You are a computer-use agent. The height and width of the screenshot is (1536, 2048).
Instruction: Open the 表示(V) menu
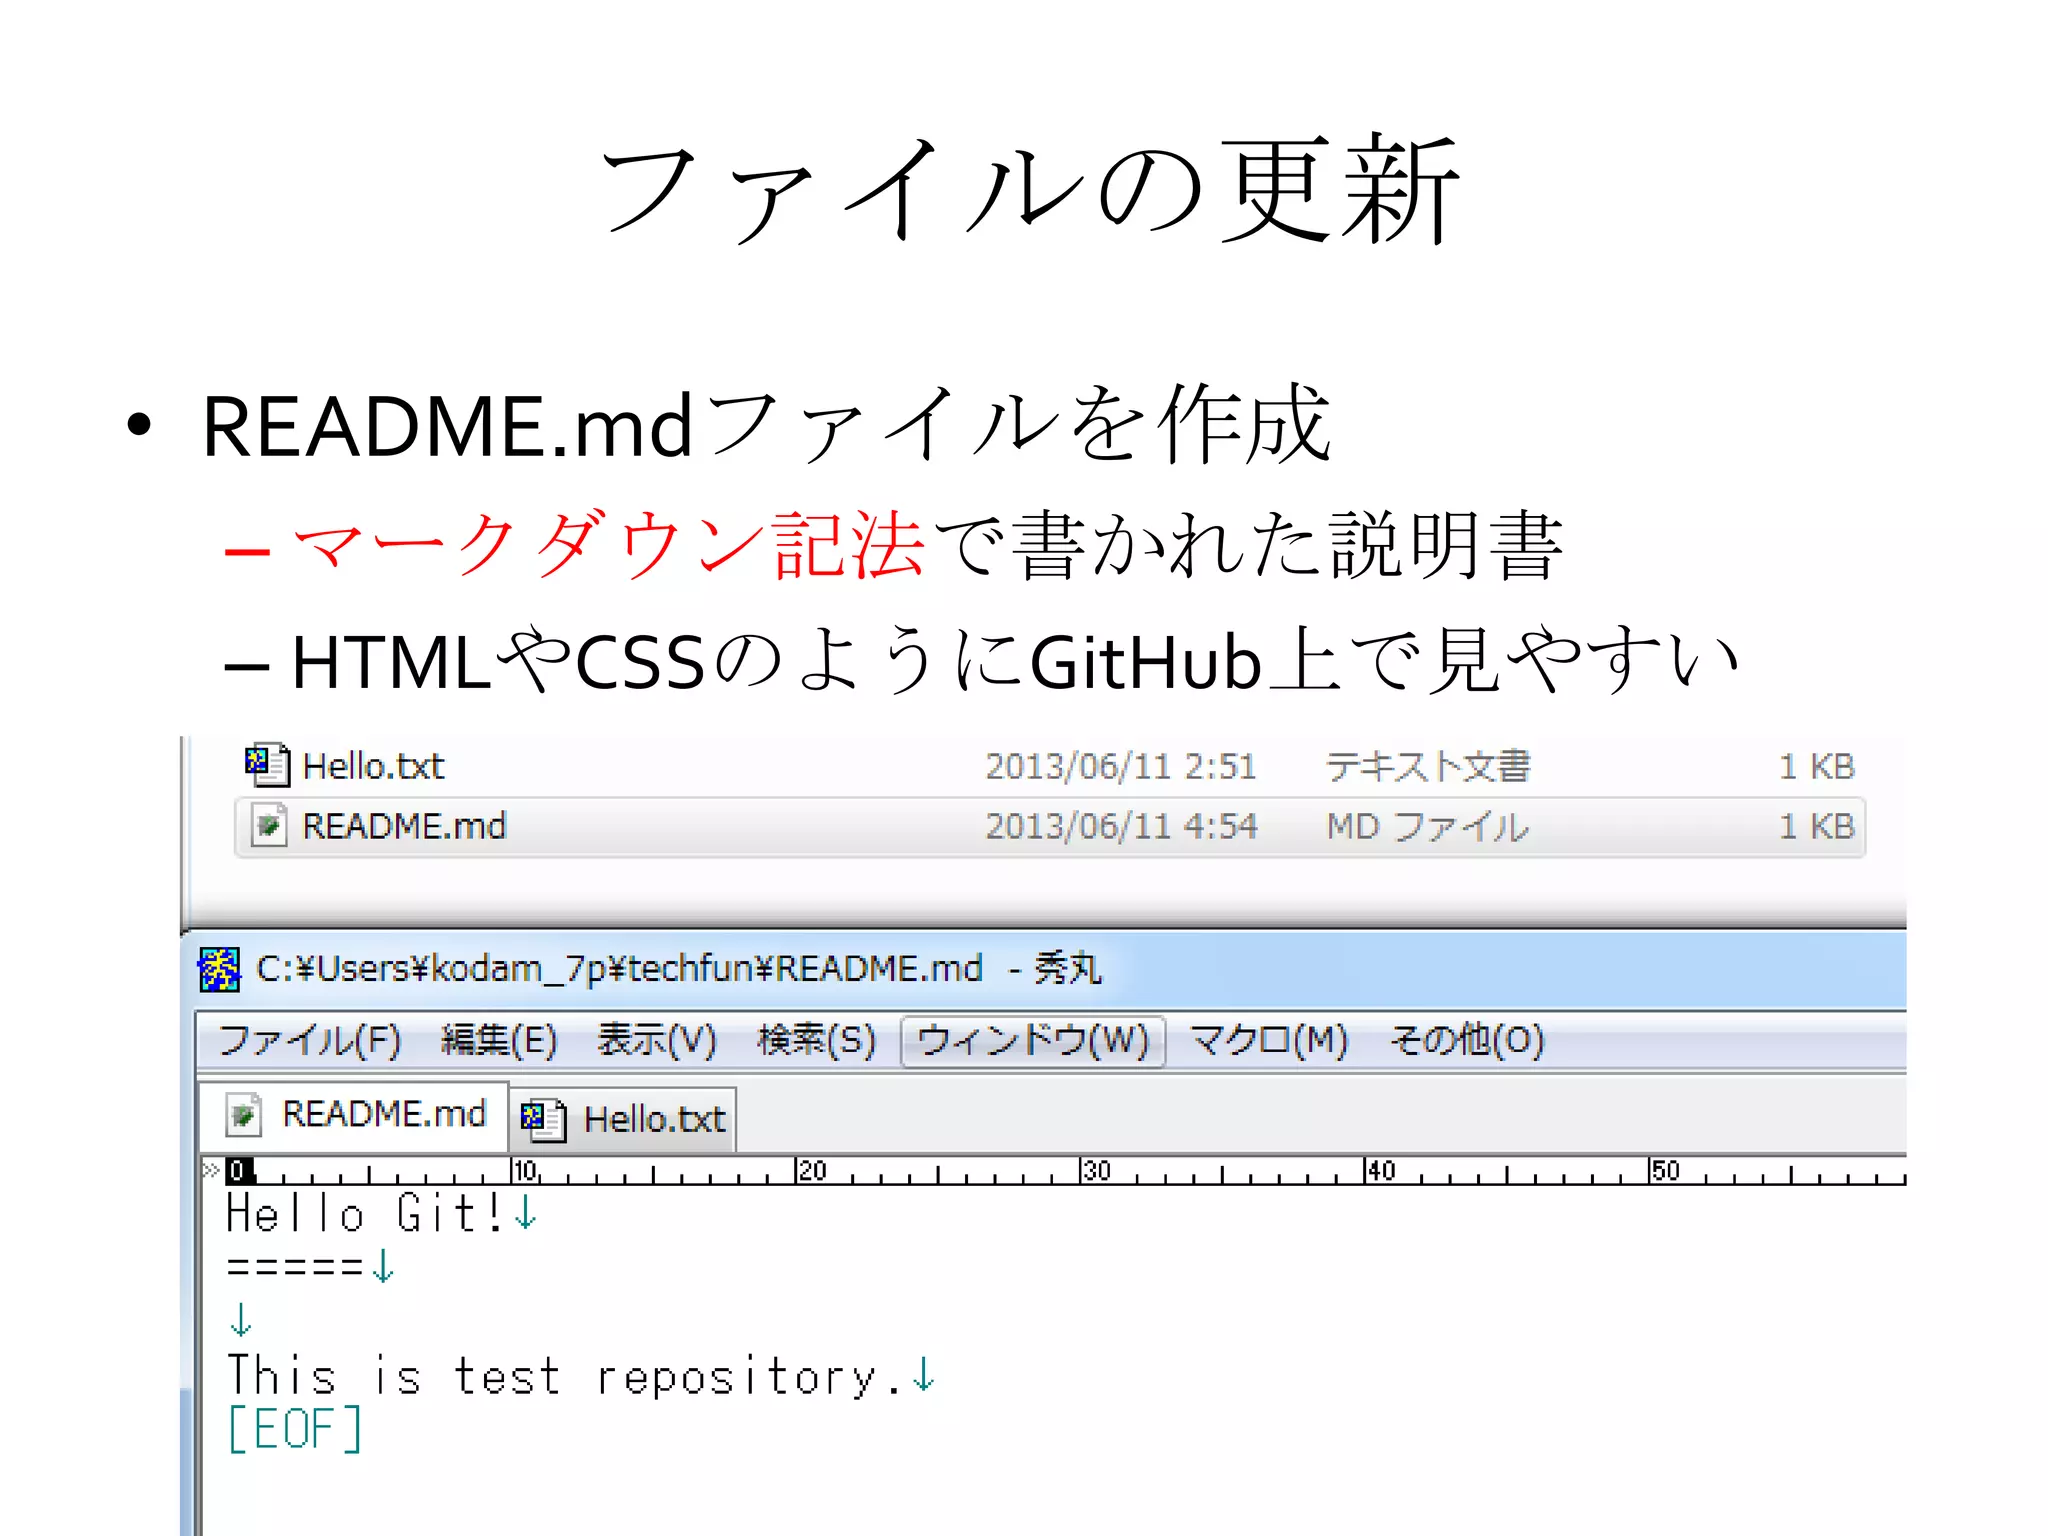pos(657,1040)
